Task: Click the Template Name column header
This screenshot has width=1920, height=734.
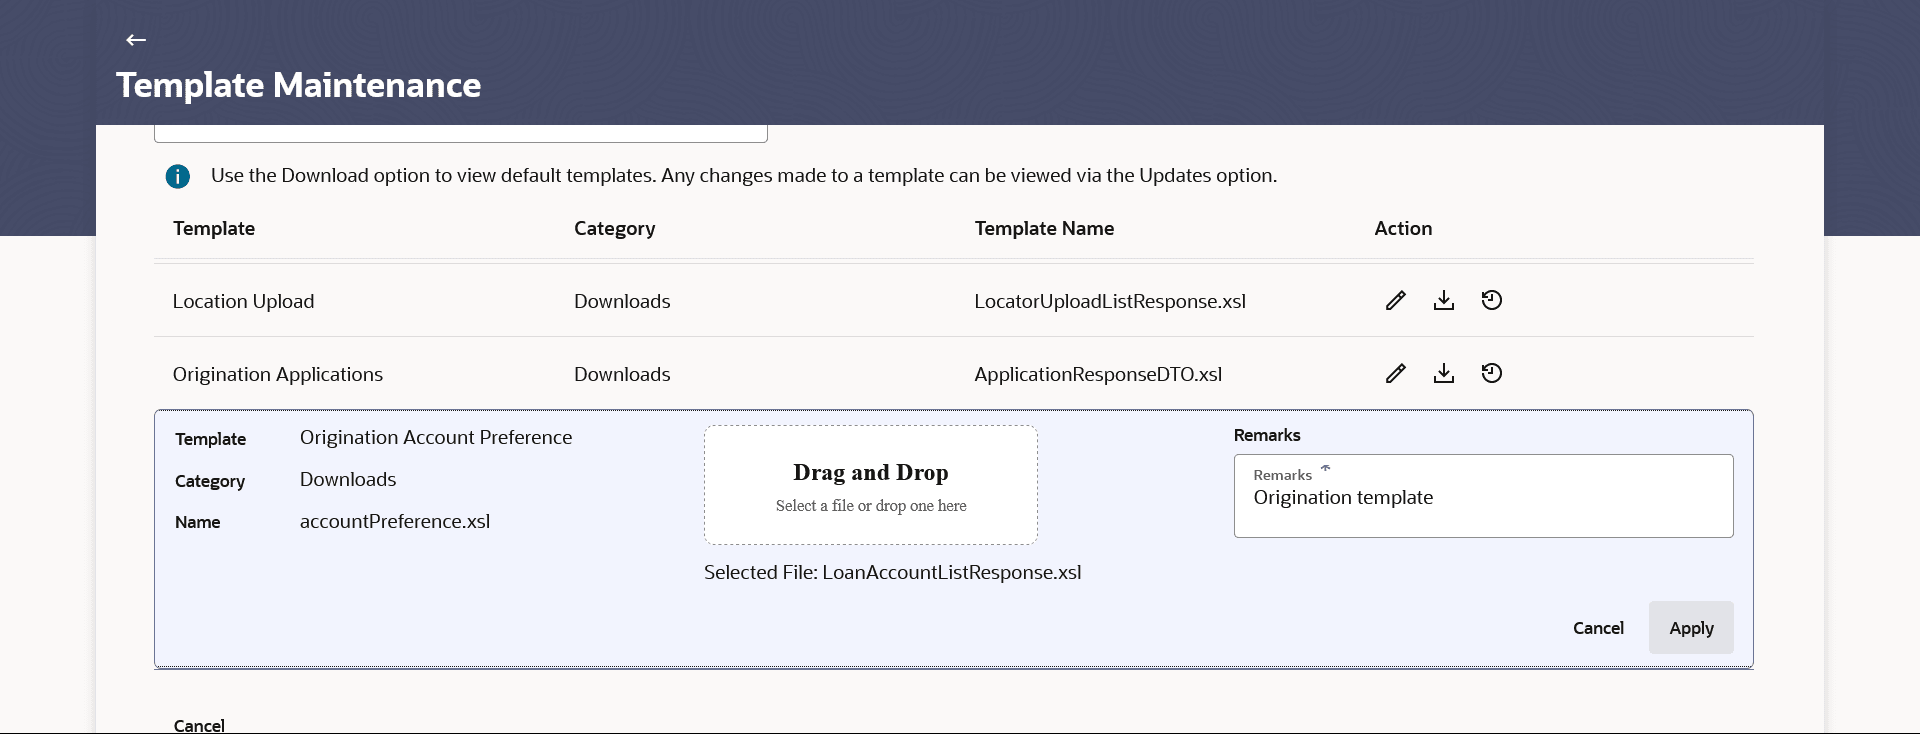Action: (x=1044, y=228)
